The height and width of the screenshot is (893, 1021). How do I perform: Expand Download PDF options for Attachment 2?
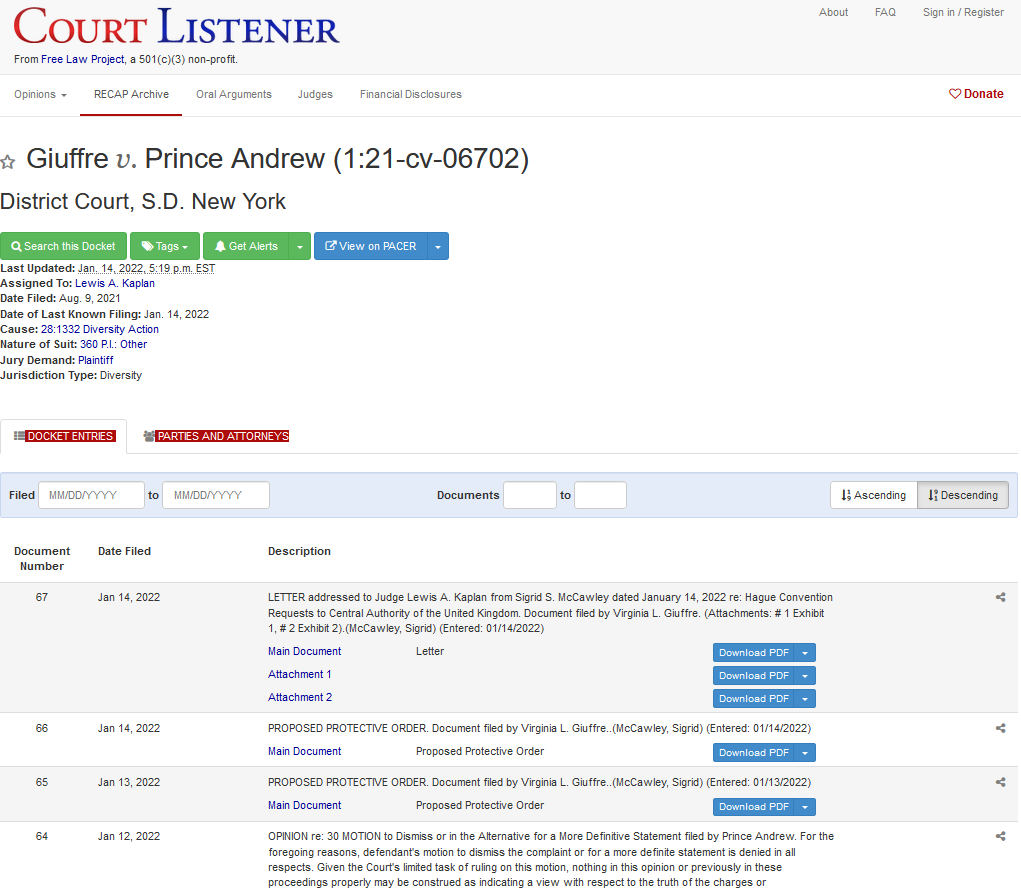click(805, 698)
